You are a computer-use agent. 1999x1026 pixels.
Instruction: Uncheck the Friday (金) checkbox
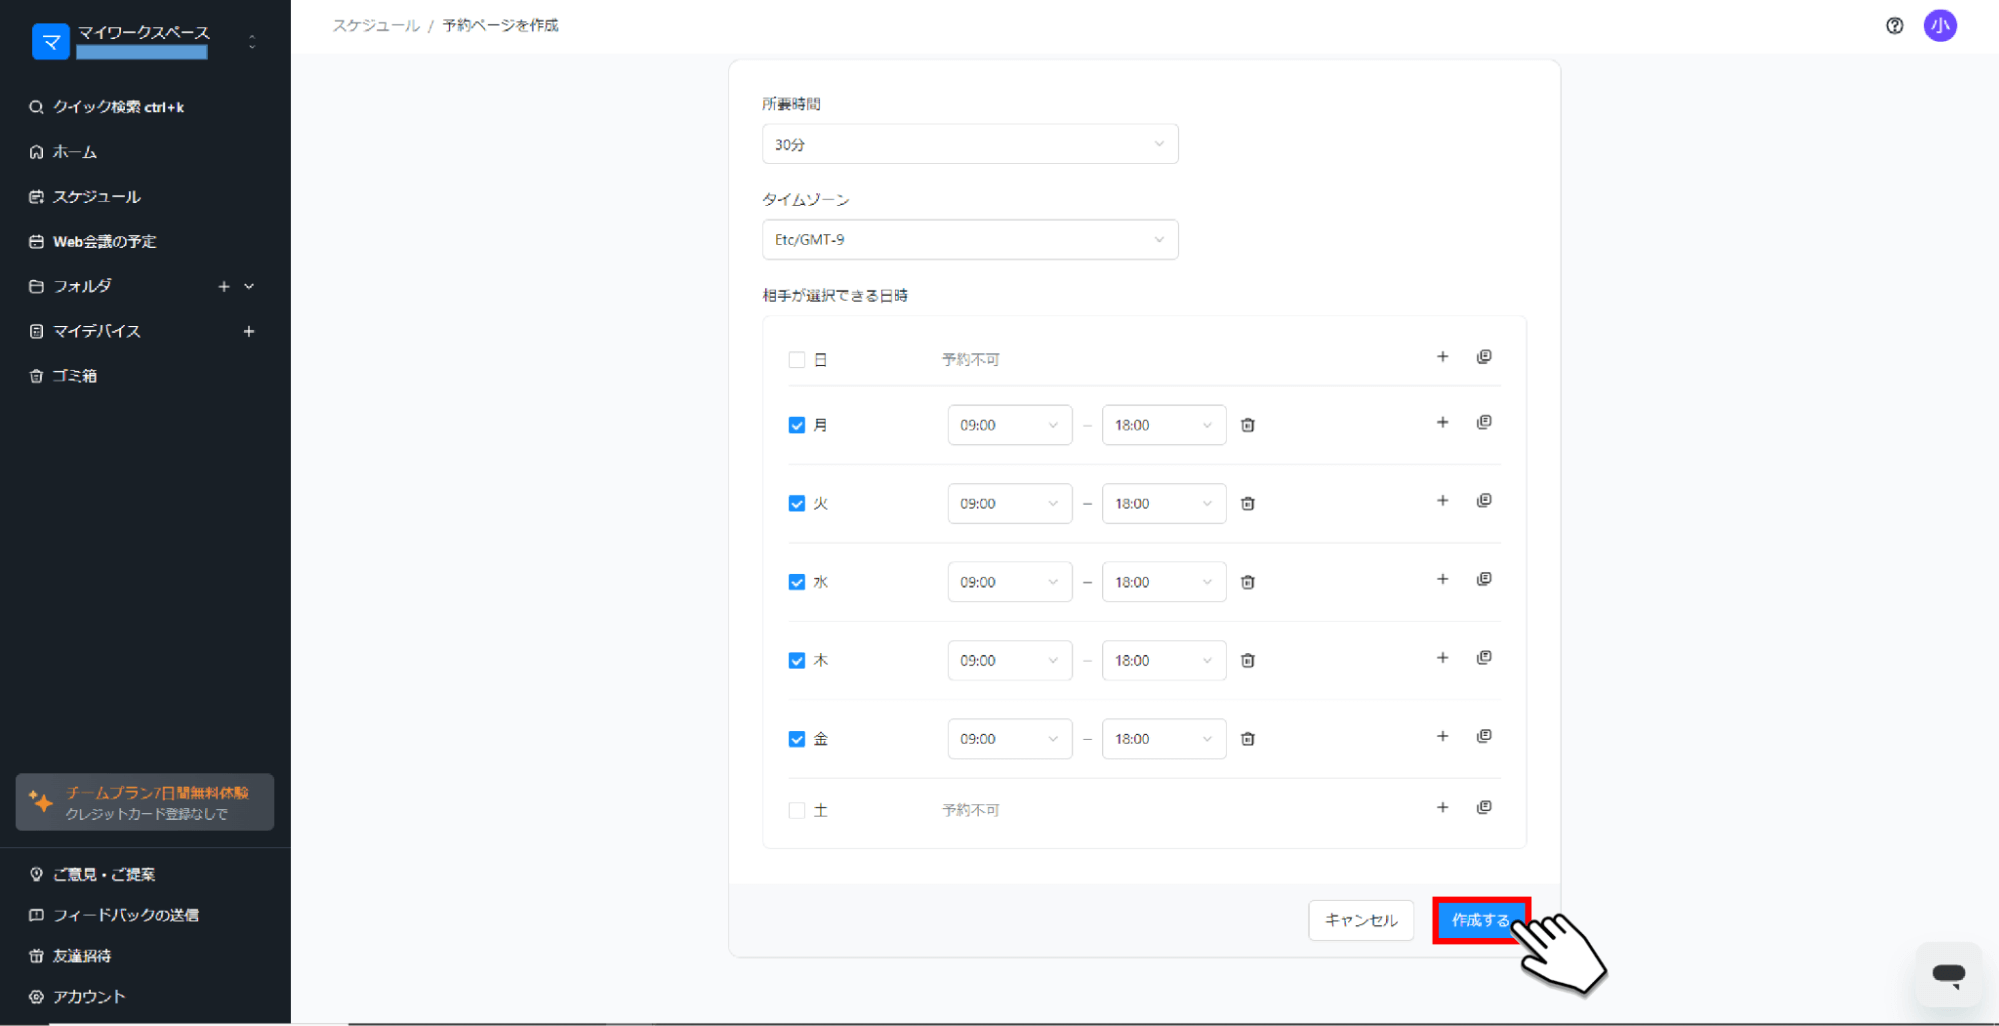tap(797, 739)
